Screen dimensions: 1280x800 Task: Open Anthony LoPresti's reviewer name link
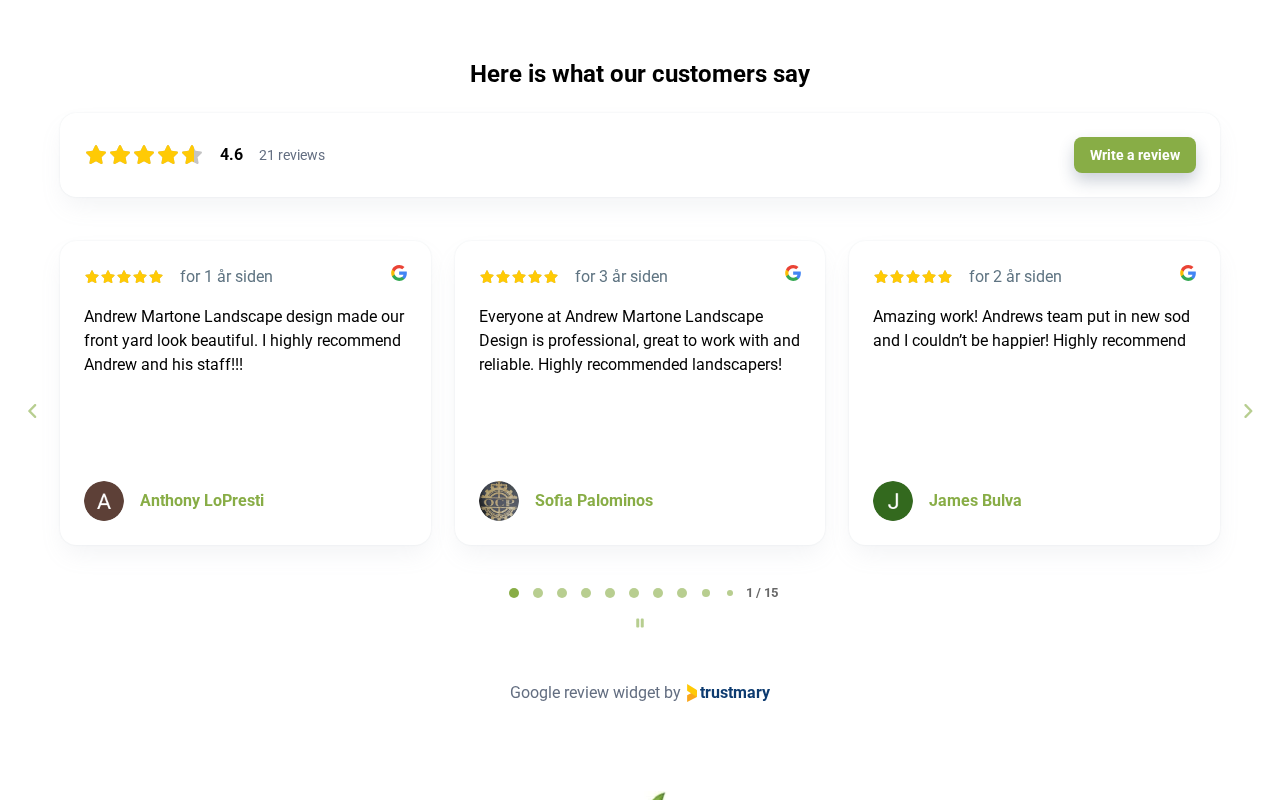[x=202, y=501]
